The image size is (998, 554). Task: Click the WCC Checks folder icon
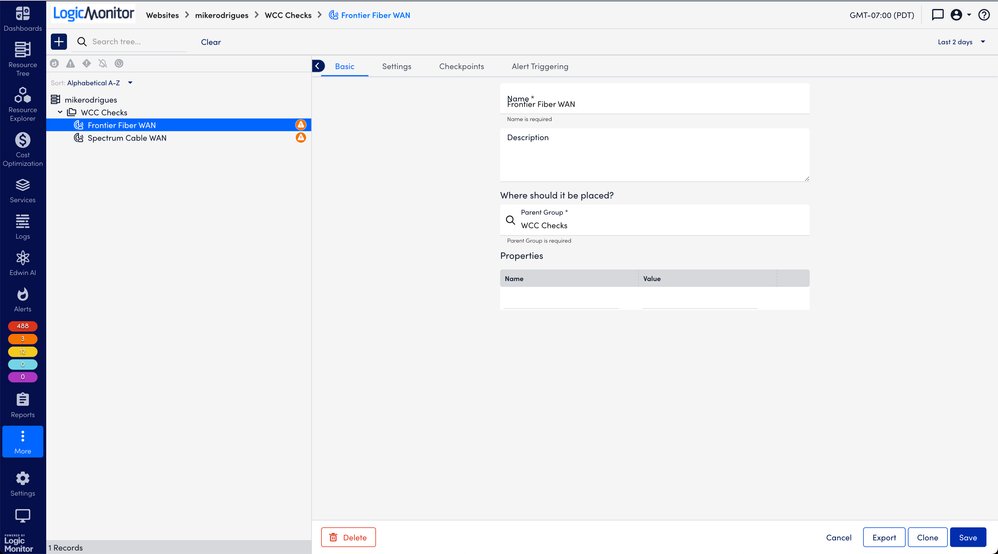[x=72, y=112]
